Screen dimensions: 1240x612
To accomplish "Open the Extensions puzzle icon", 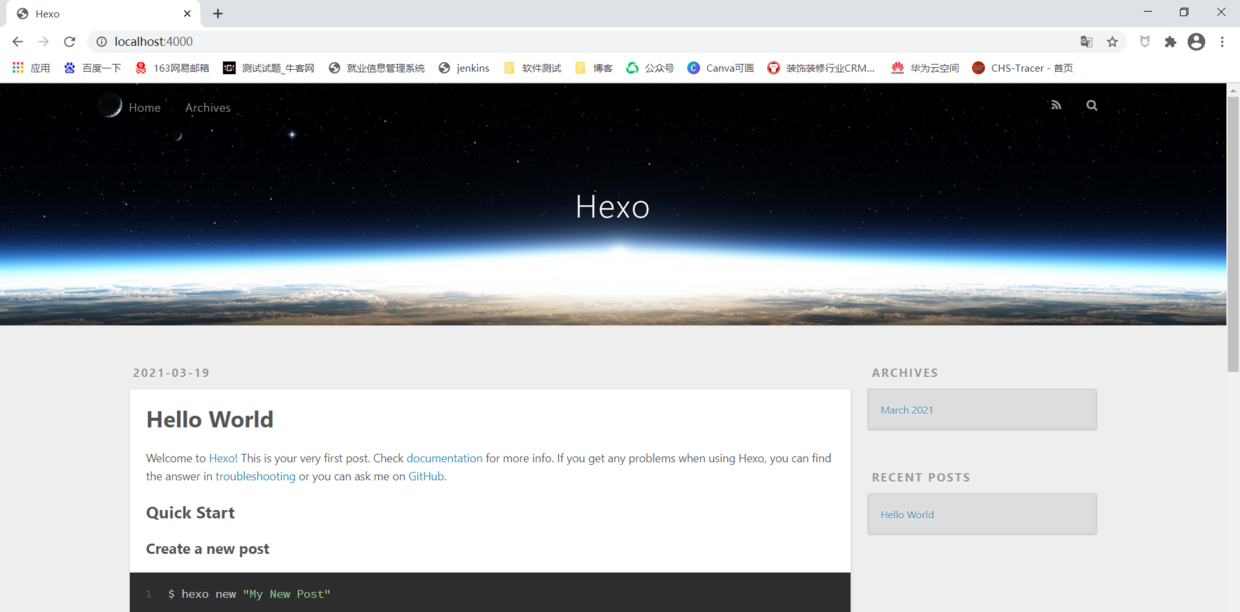I will [1170, 42].
